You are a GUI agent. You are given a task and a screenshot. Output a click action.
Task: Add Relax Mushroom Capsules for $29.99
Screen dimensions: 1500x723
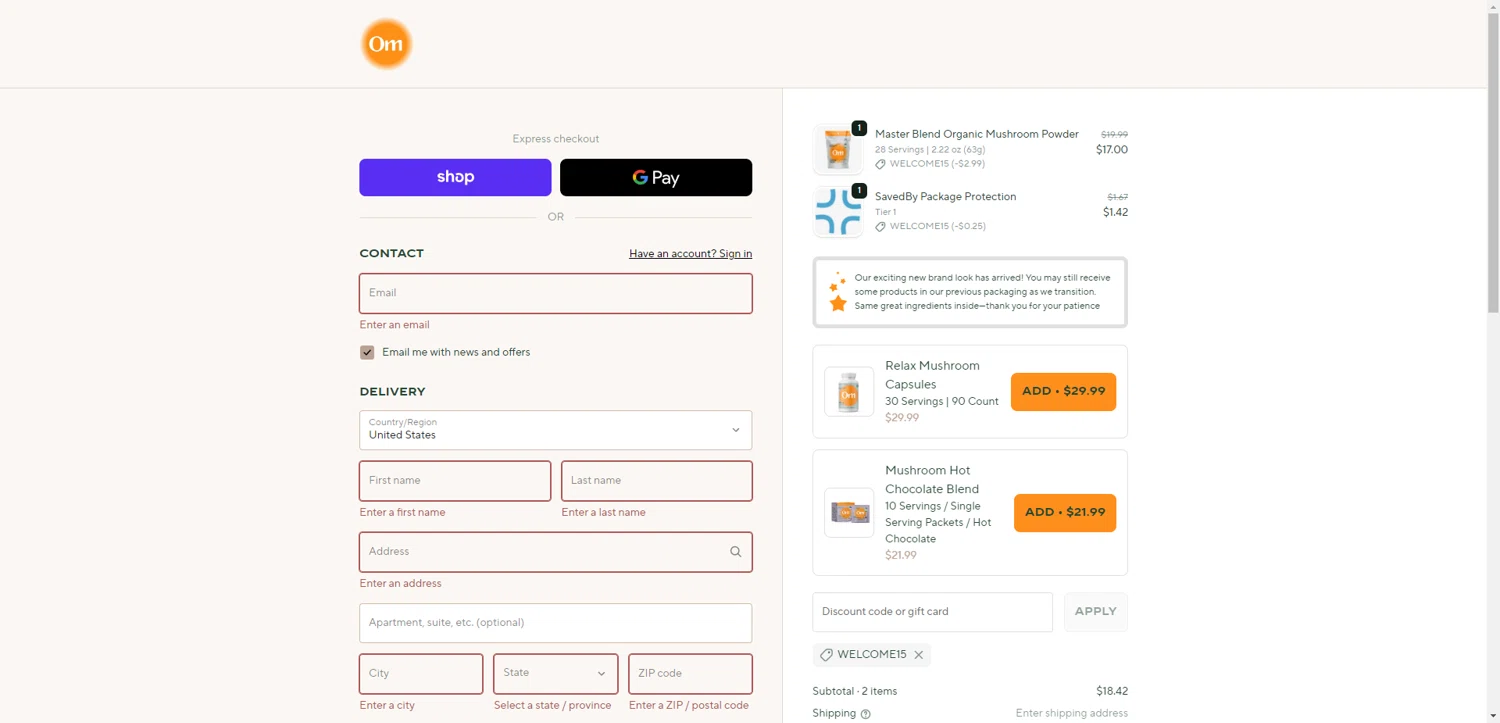(1063, 391)
